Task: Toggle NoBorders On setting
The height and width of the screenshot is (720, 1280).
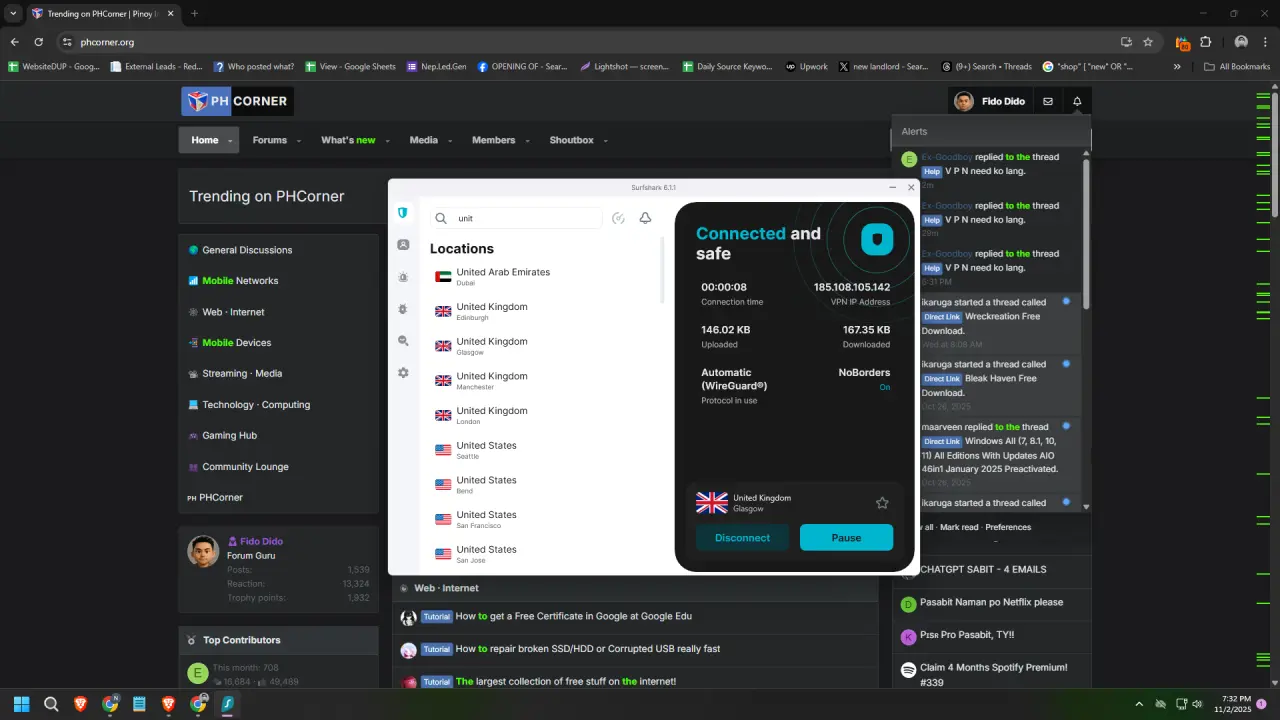Action: pyautogui.click(x=884, y=387)
